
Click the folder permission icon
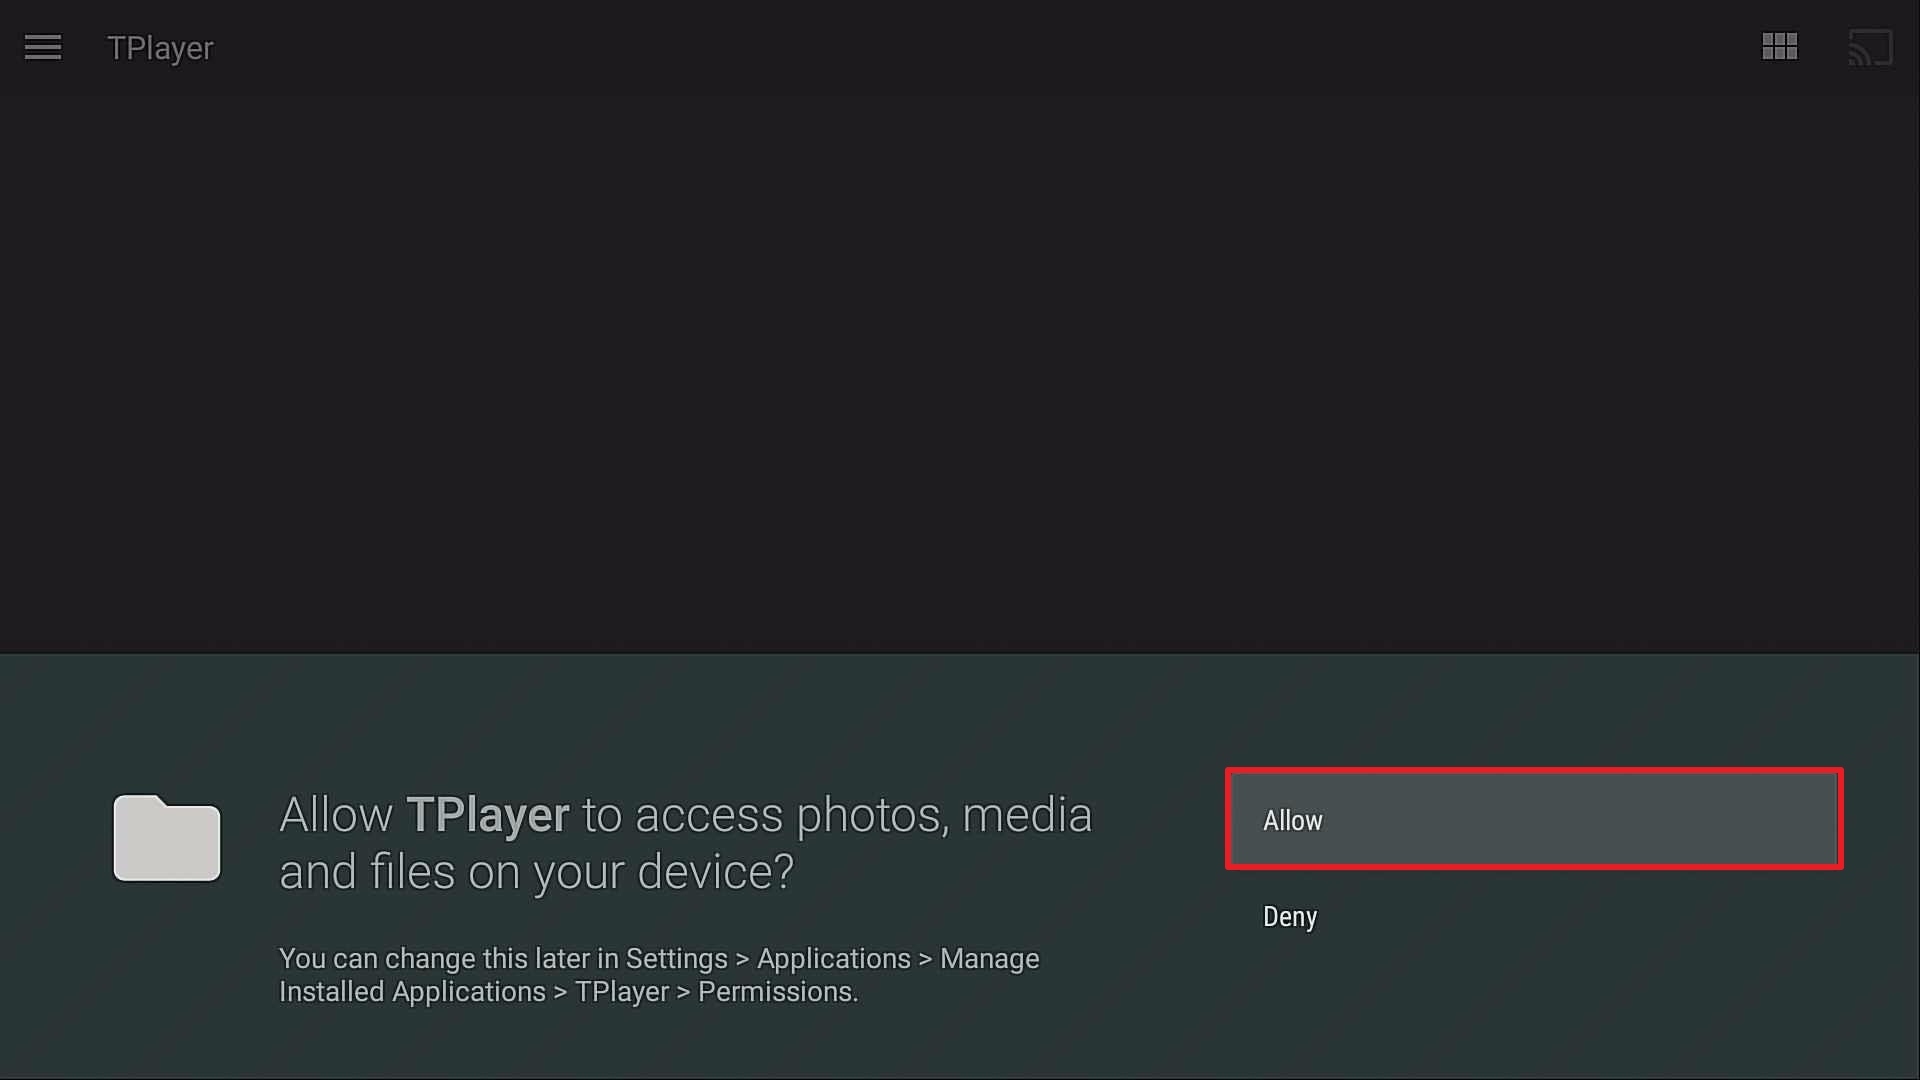[x=167, y=838]
